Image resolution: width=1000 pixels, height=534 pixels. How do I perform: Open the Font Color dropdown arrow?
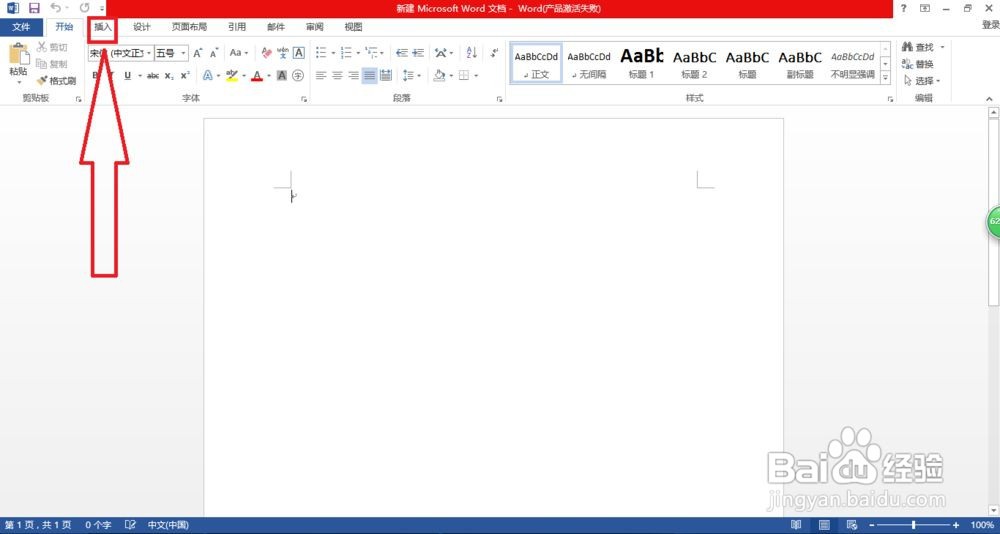[268, 76]
